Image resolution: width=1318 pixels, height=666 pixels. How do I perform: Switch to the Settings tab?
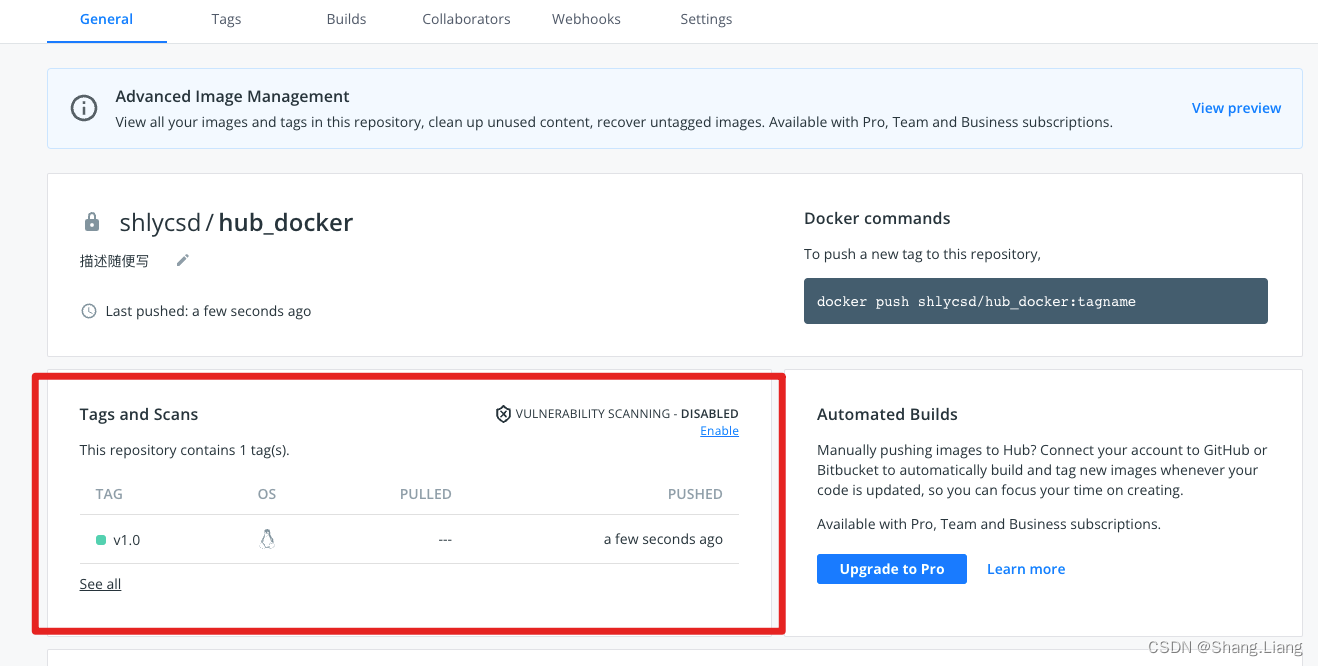pyautogui.click(x=706, y=19)
